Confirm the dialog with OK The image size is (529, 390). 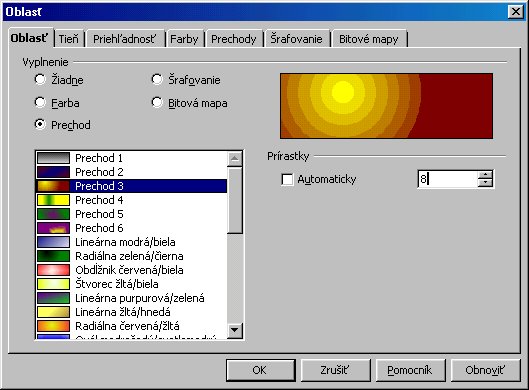[x=261, y=370]
